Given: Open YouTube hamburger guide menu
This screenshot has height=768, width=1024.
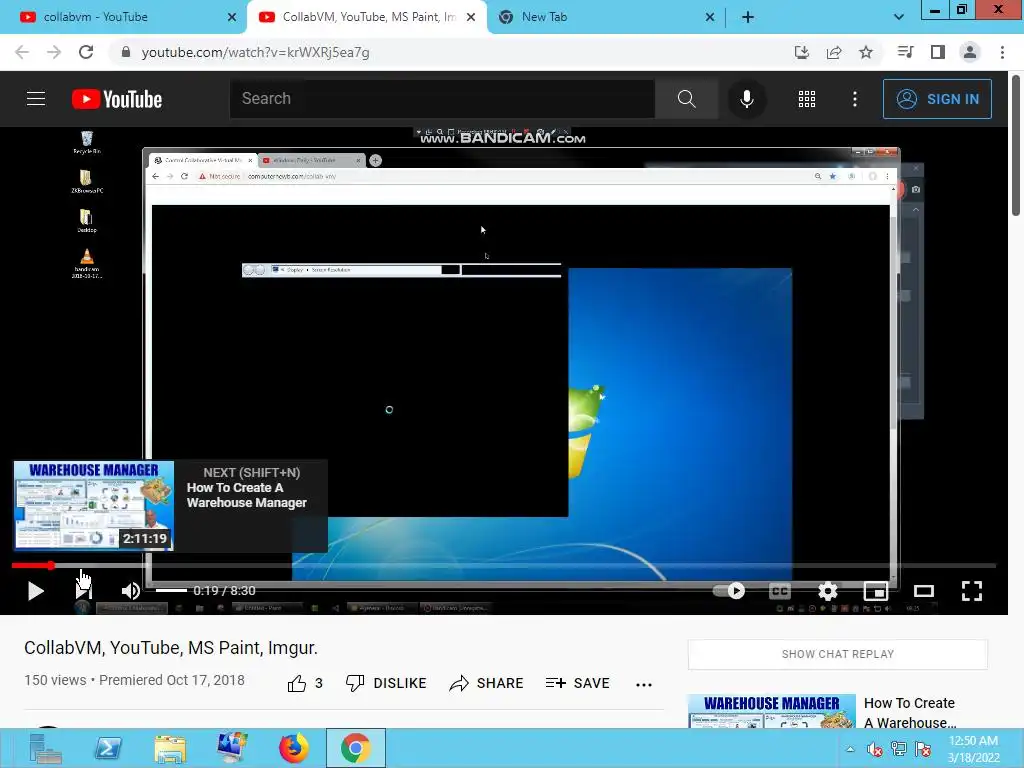Looking at the screenshot, I should click(36, 99).
